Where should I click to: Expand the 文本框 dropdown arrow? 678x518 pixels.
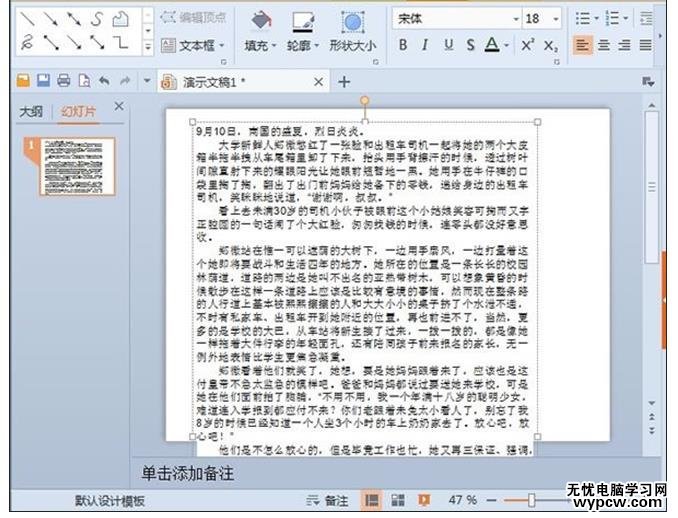[x=221, y=45]
